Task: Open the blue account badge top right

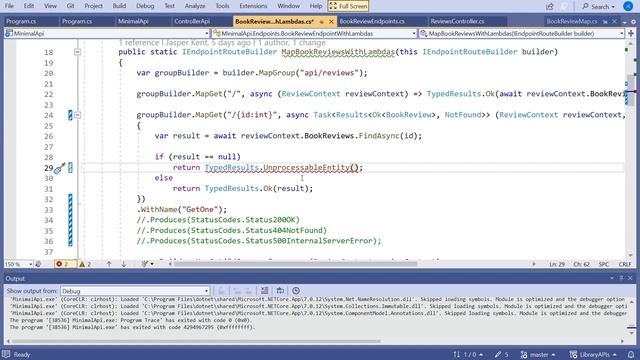Action: pos(629,6)
